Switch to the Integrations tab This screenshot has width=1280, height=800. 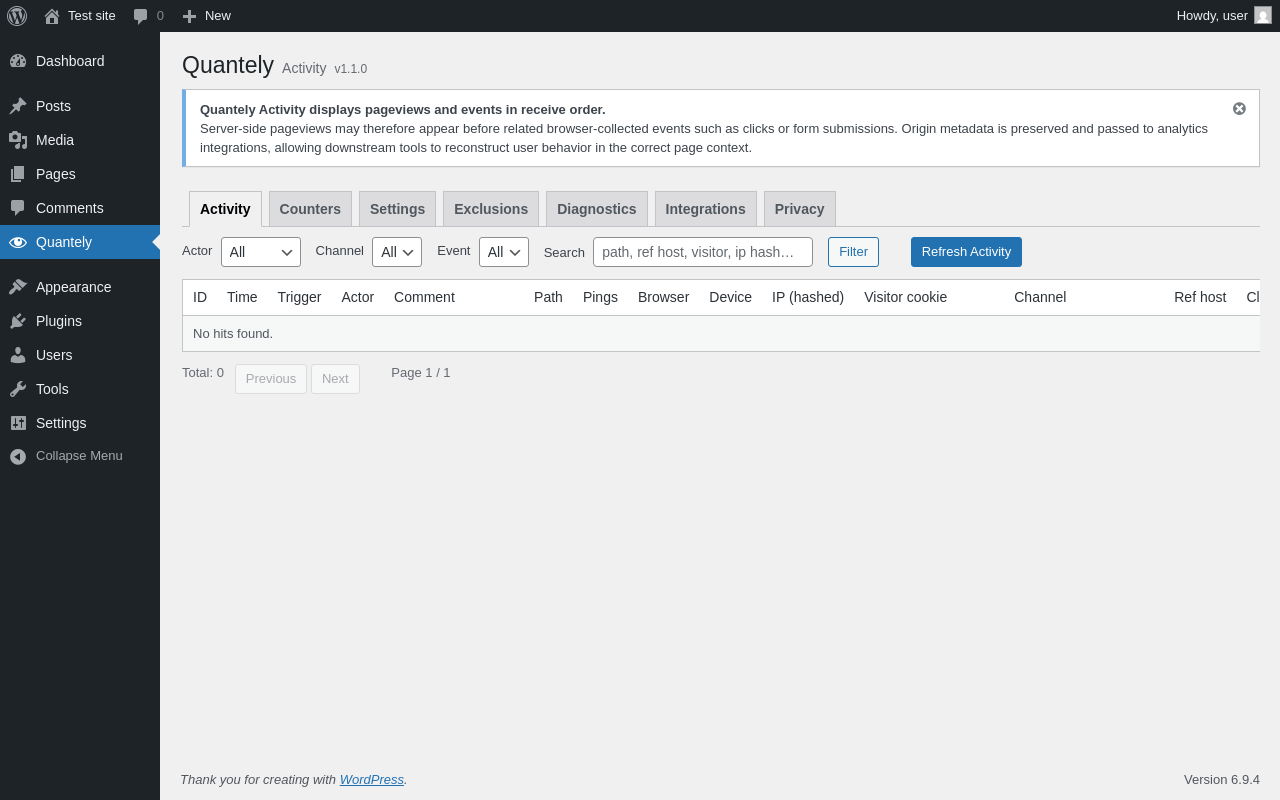(x=706, y=209)
